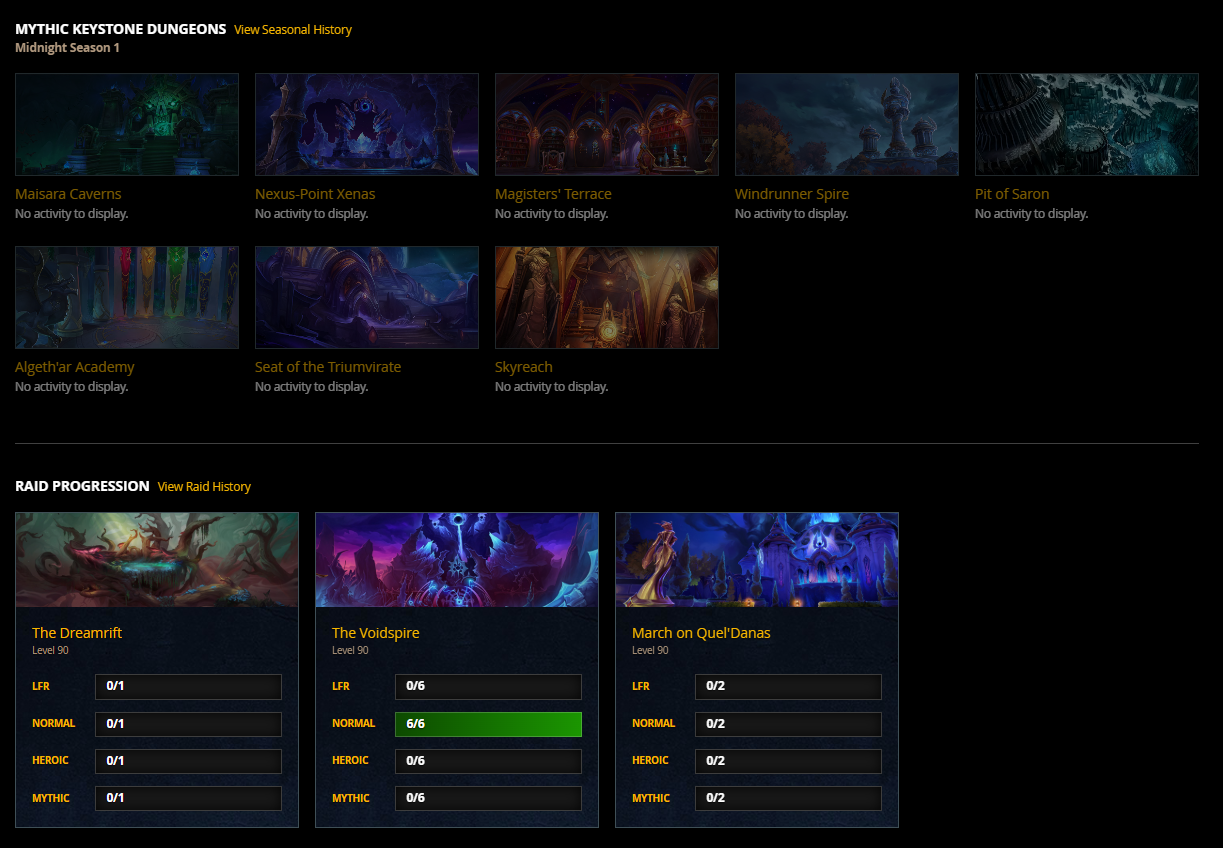The height and width of the screenshot is (848, 1223).
Task: Click The Dreamrift Normal progress bar
Action: pyautogui.click(x=188, y=724)
